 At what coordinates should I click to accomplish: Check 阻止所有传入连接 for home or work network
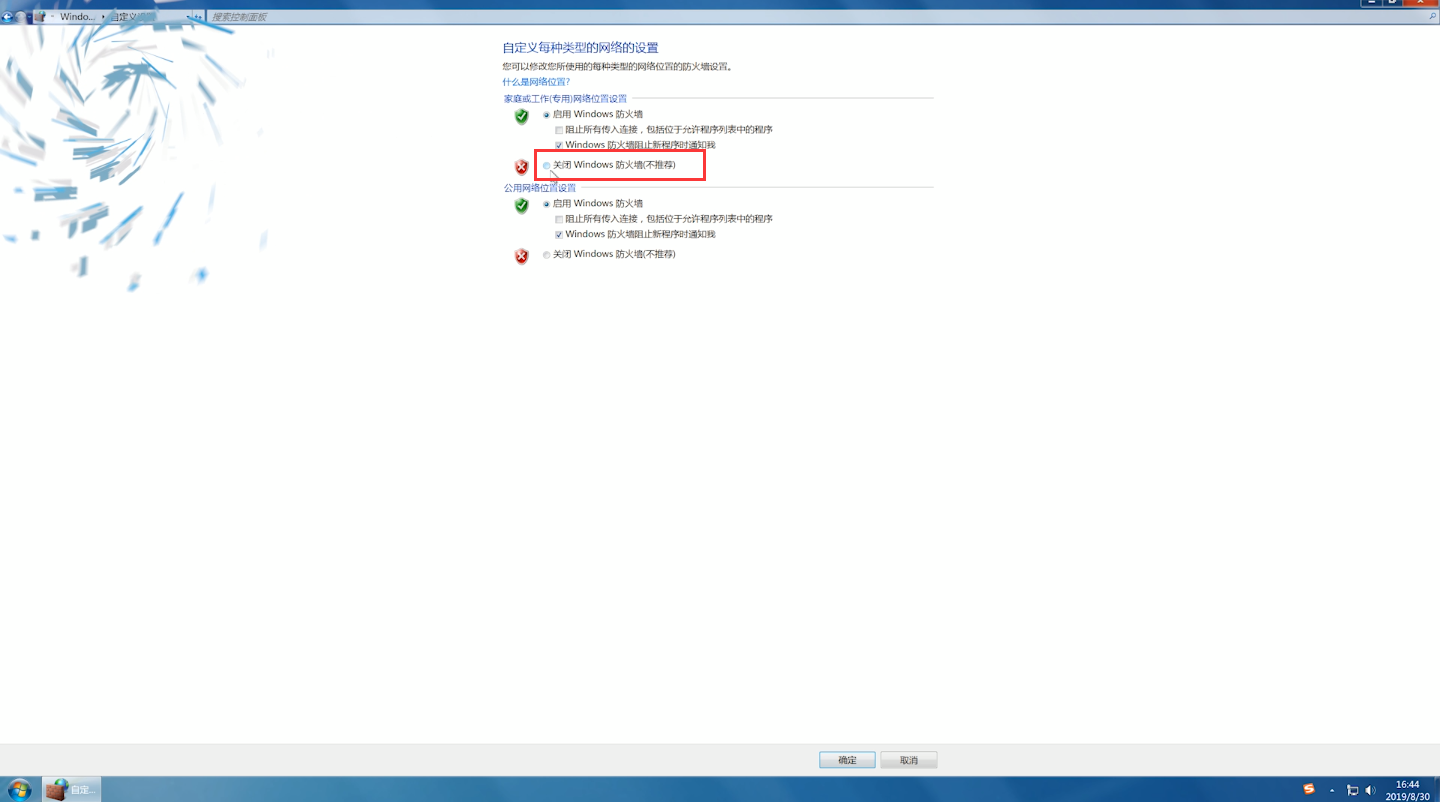pyautogui.click(x=559, y=130)
